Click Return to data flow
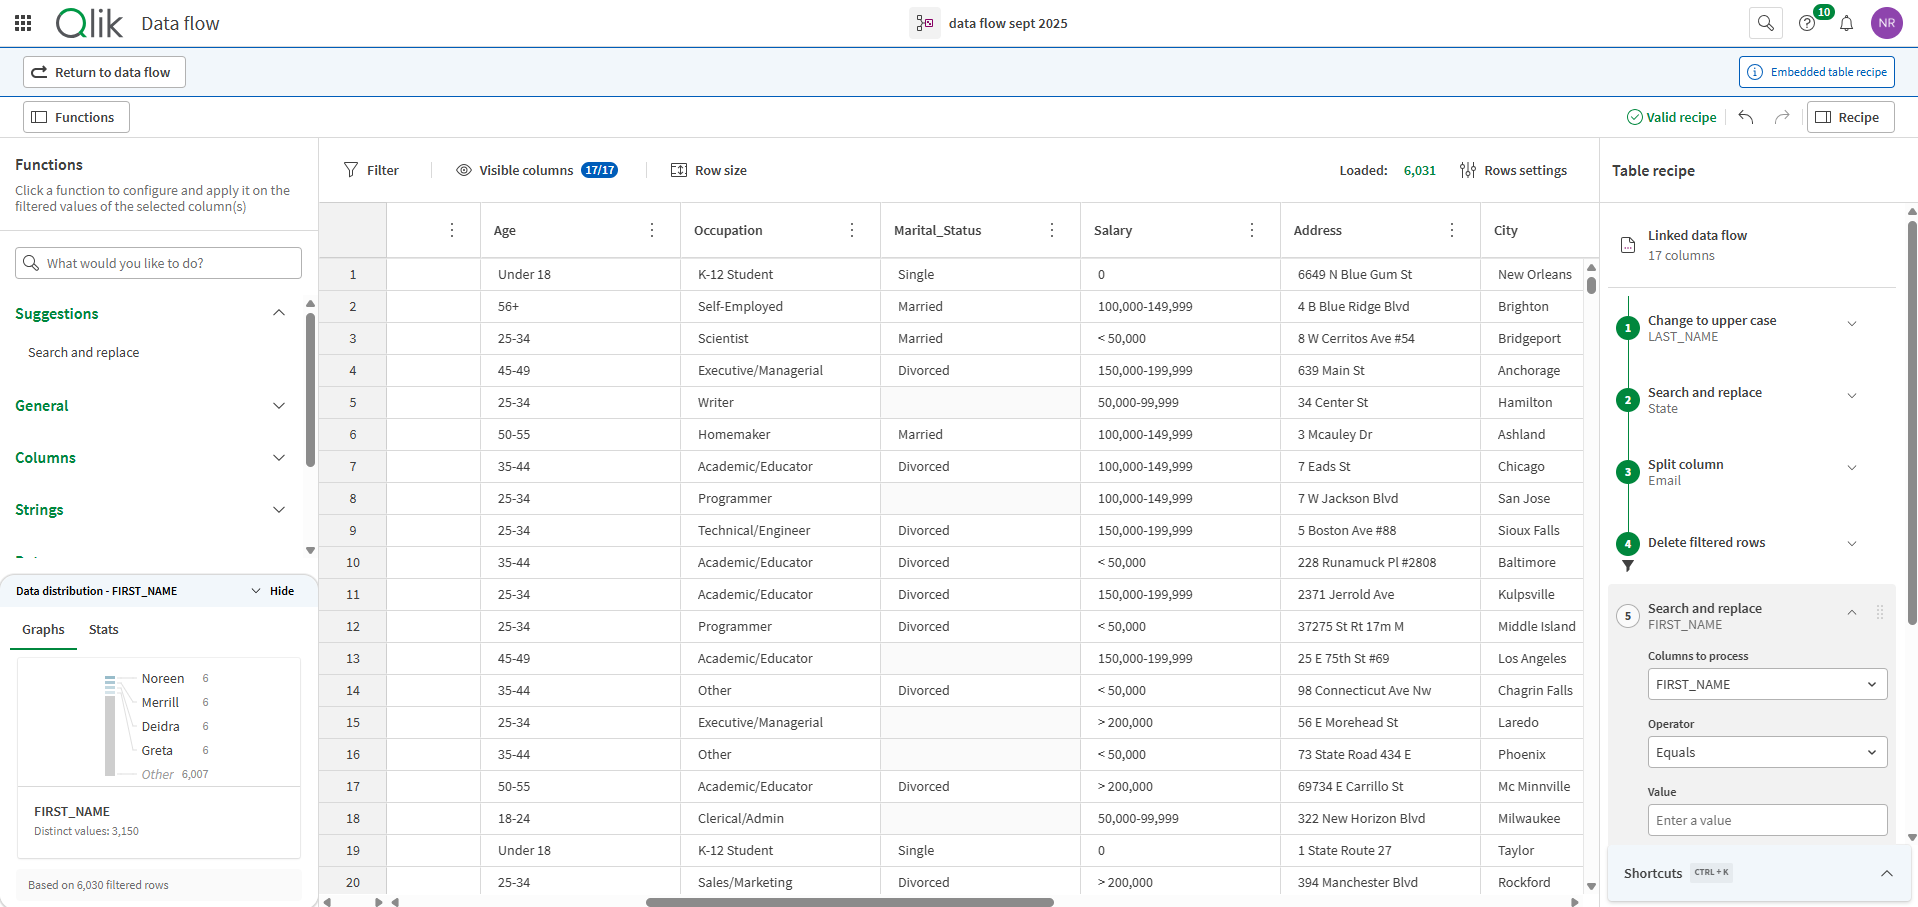This screenshot has height=907, width=1918. tap(103, 72)
